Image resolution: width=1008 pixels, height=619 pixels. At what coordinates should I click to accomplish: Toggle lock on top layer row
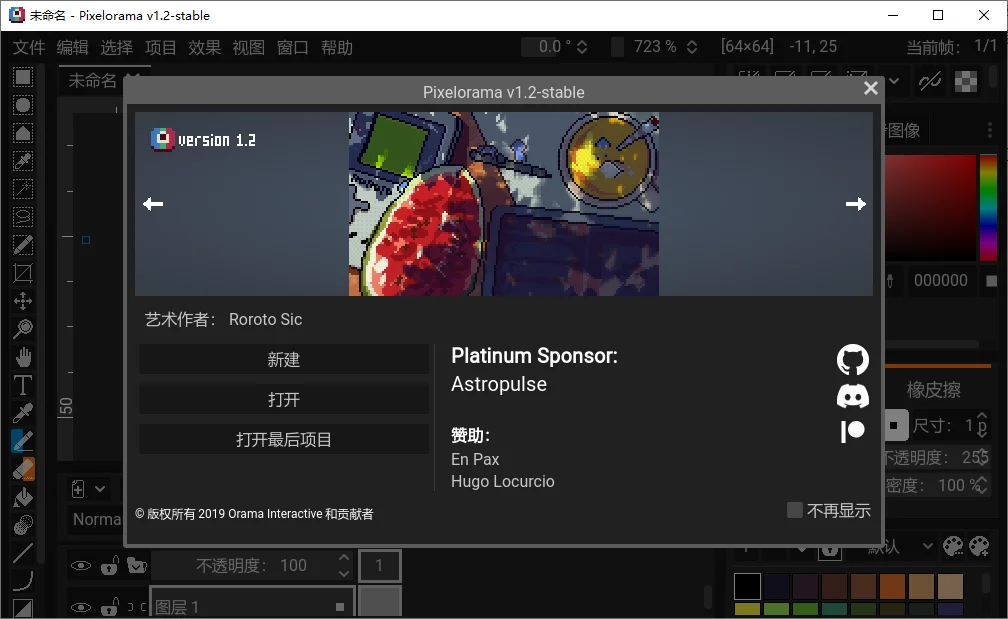[x=109, y=566]
